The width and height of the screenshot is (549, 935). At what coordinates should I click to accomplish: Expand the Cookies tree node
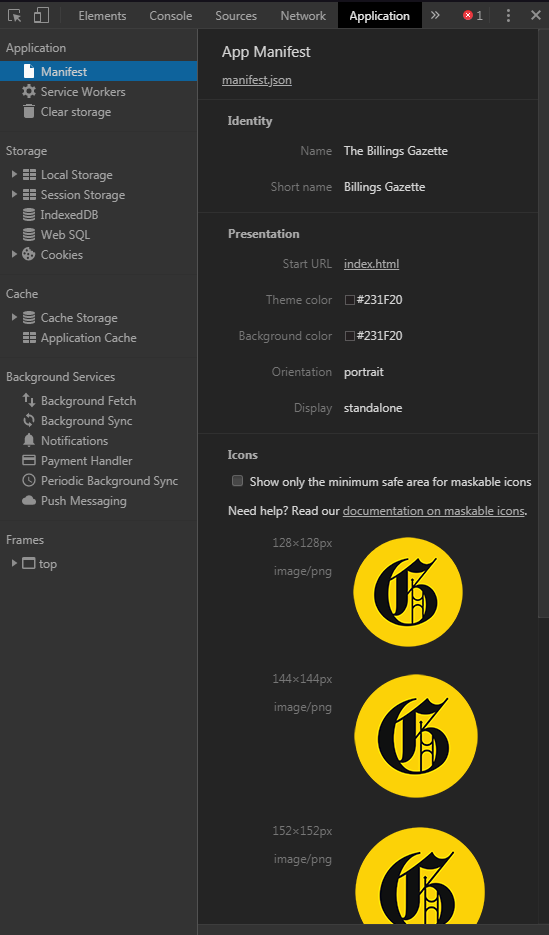point(14,254)
